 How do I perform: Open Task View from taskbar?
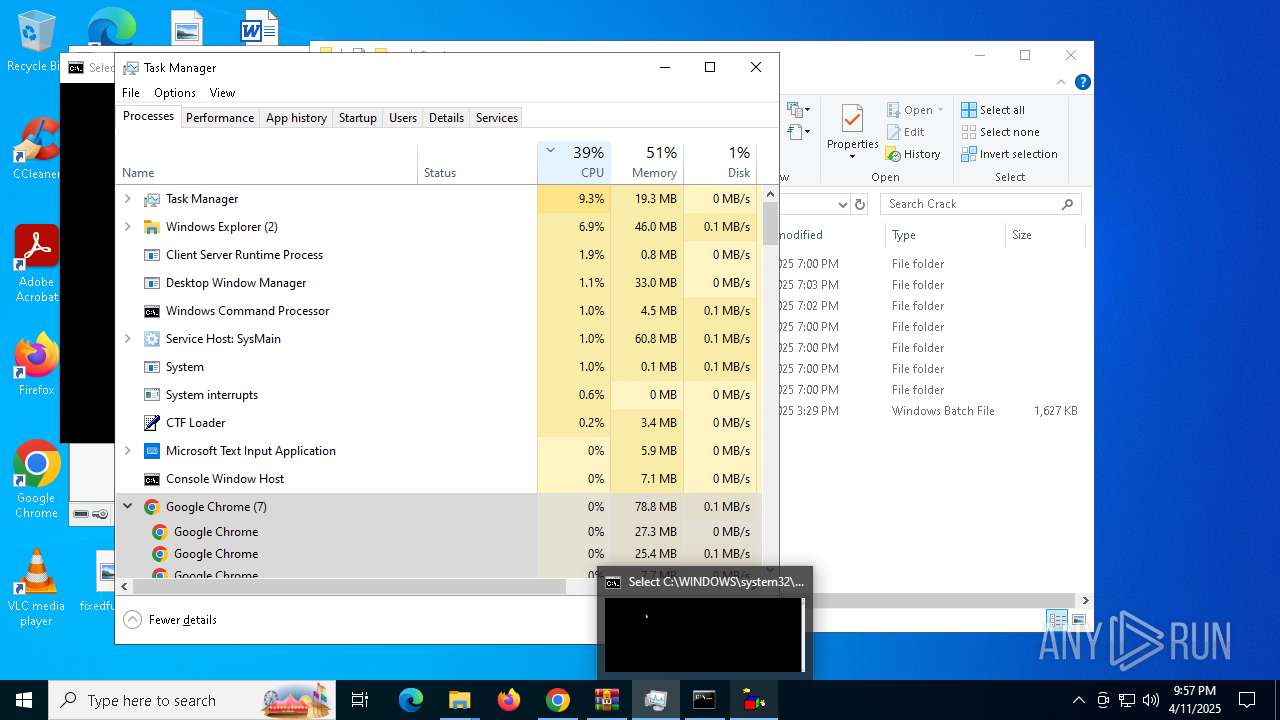[x=360, y=700]
